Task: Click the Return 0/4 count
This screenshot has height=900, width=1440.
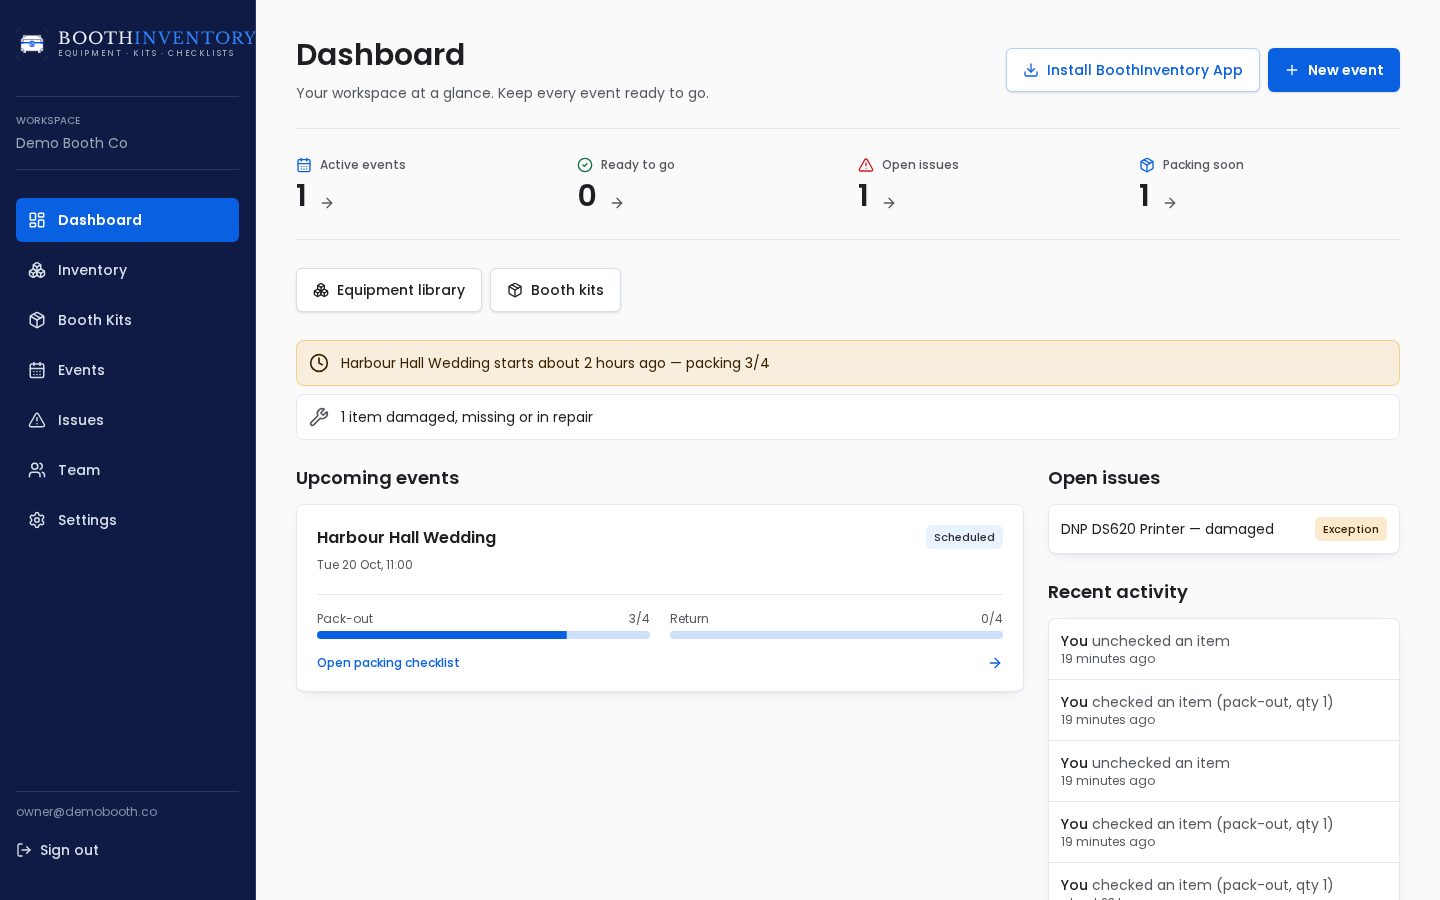Action: [x=992, y=619]
